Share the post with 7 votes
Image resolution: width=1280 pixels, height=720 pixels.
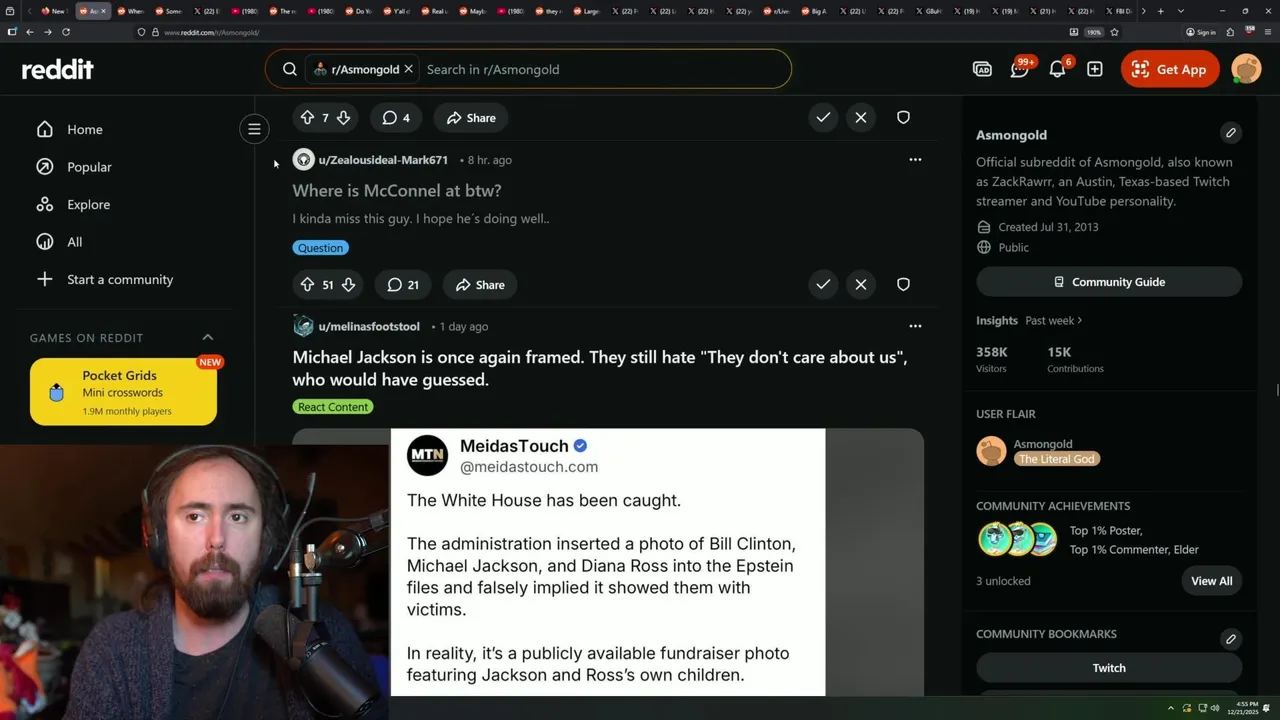[471, 118]
